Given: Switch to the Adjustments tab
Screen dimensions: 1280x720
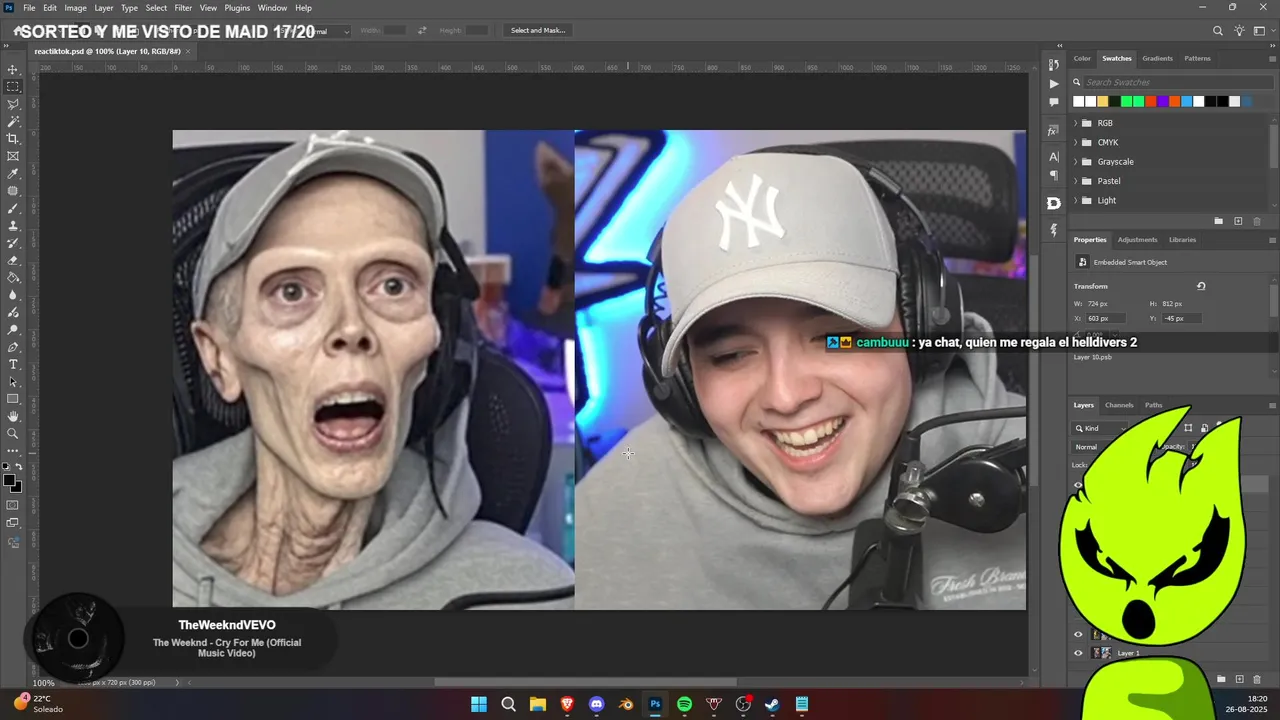Looking at the screenshot, I should pyautogui.click(x=1137, y=240).
